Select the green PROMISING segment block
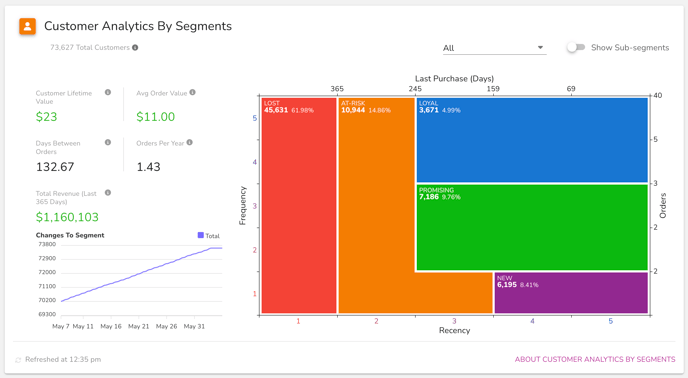 (x=532, y=227)
